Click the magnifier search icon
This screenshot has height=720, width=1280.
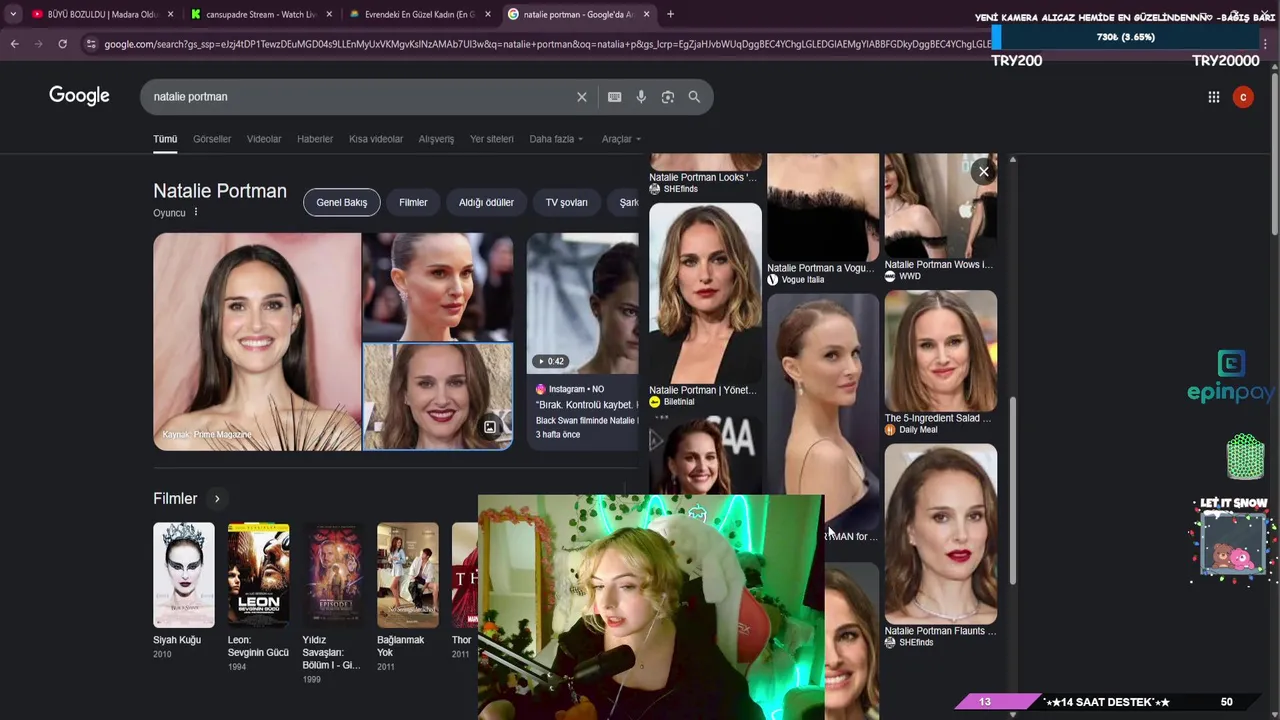[x=694, y=97]
